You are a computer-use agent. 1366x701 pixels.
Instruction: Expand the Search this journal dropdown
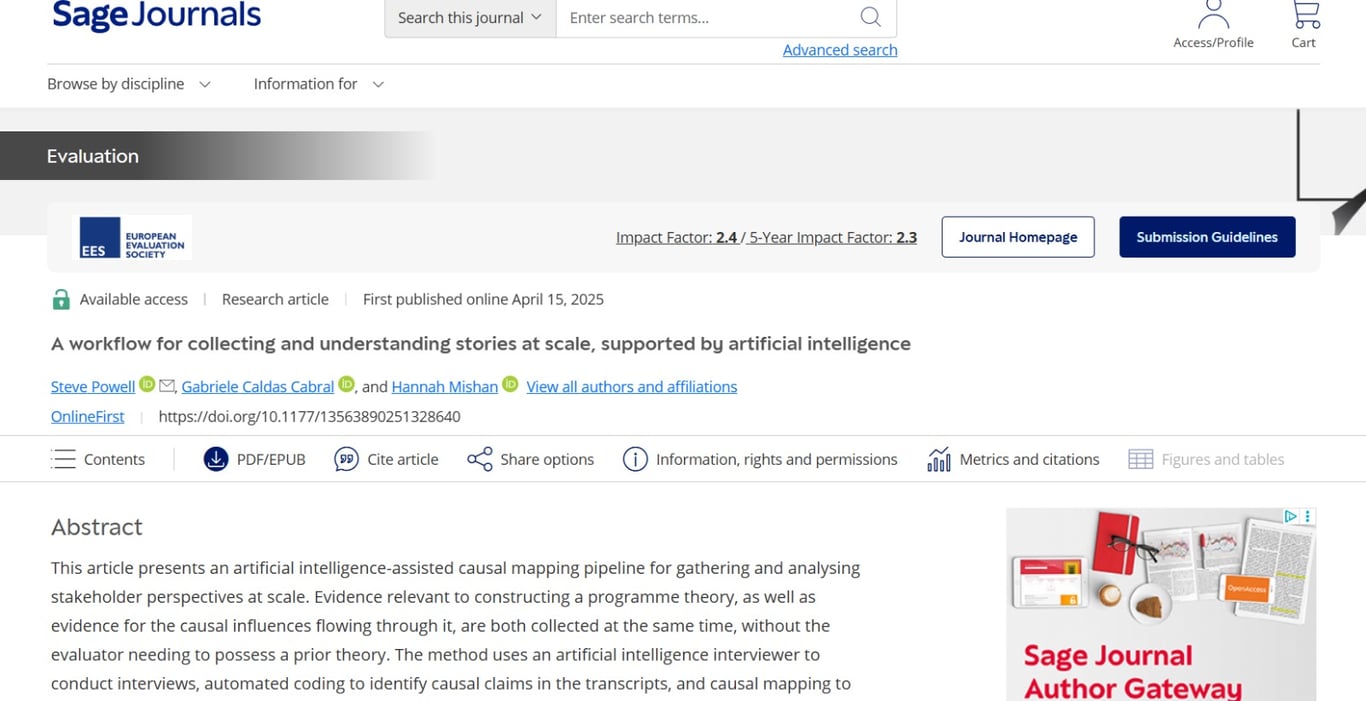coord(468,17)
